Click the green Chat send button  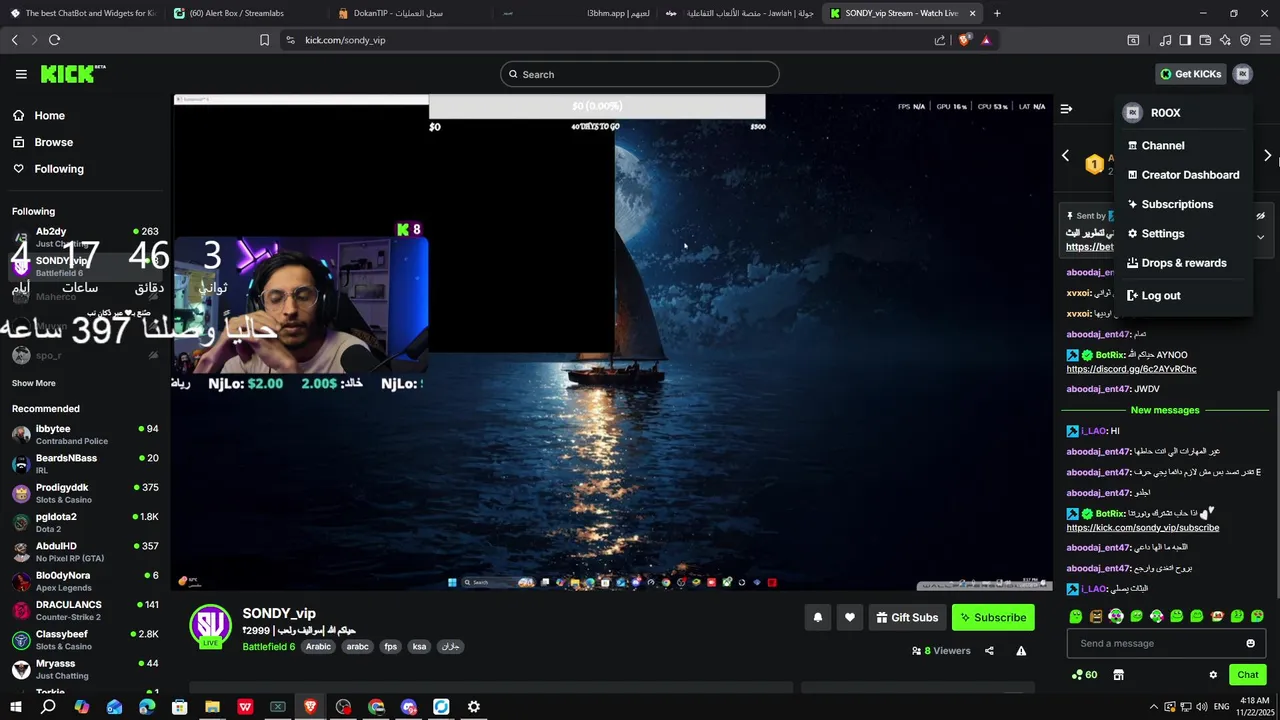click(1247, 675)
